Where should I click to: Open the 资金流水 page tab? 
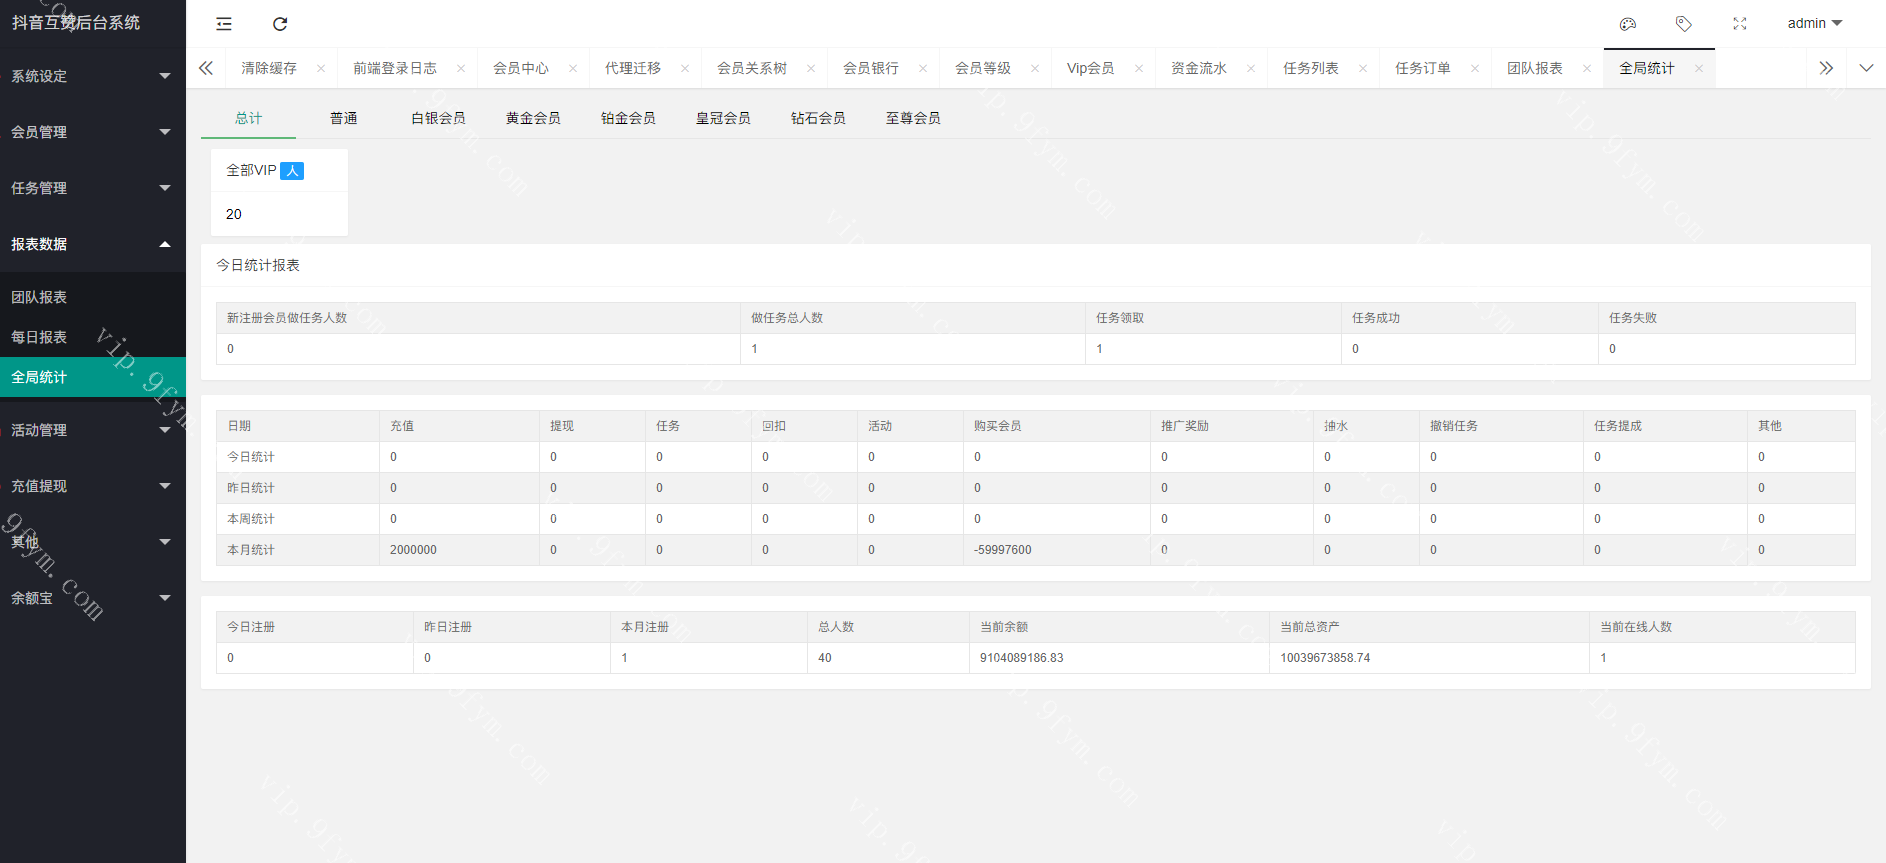pos(1198,68)
